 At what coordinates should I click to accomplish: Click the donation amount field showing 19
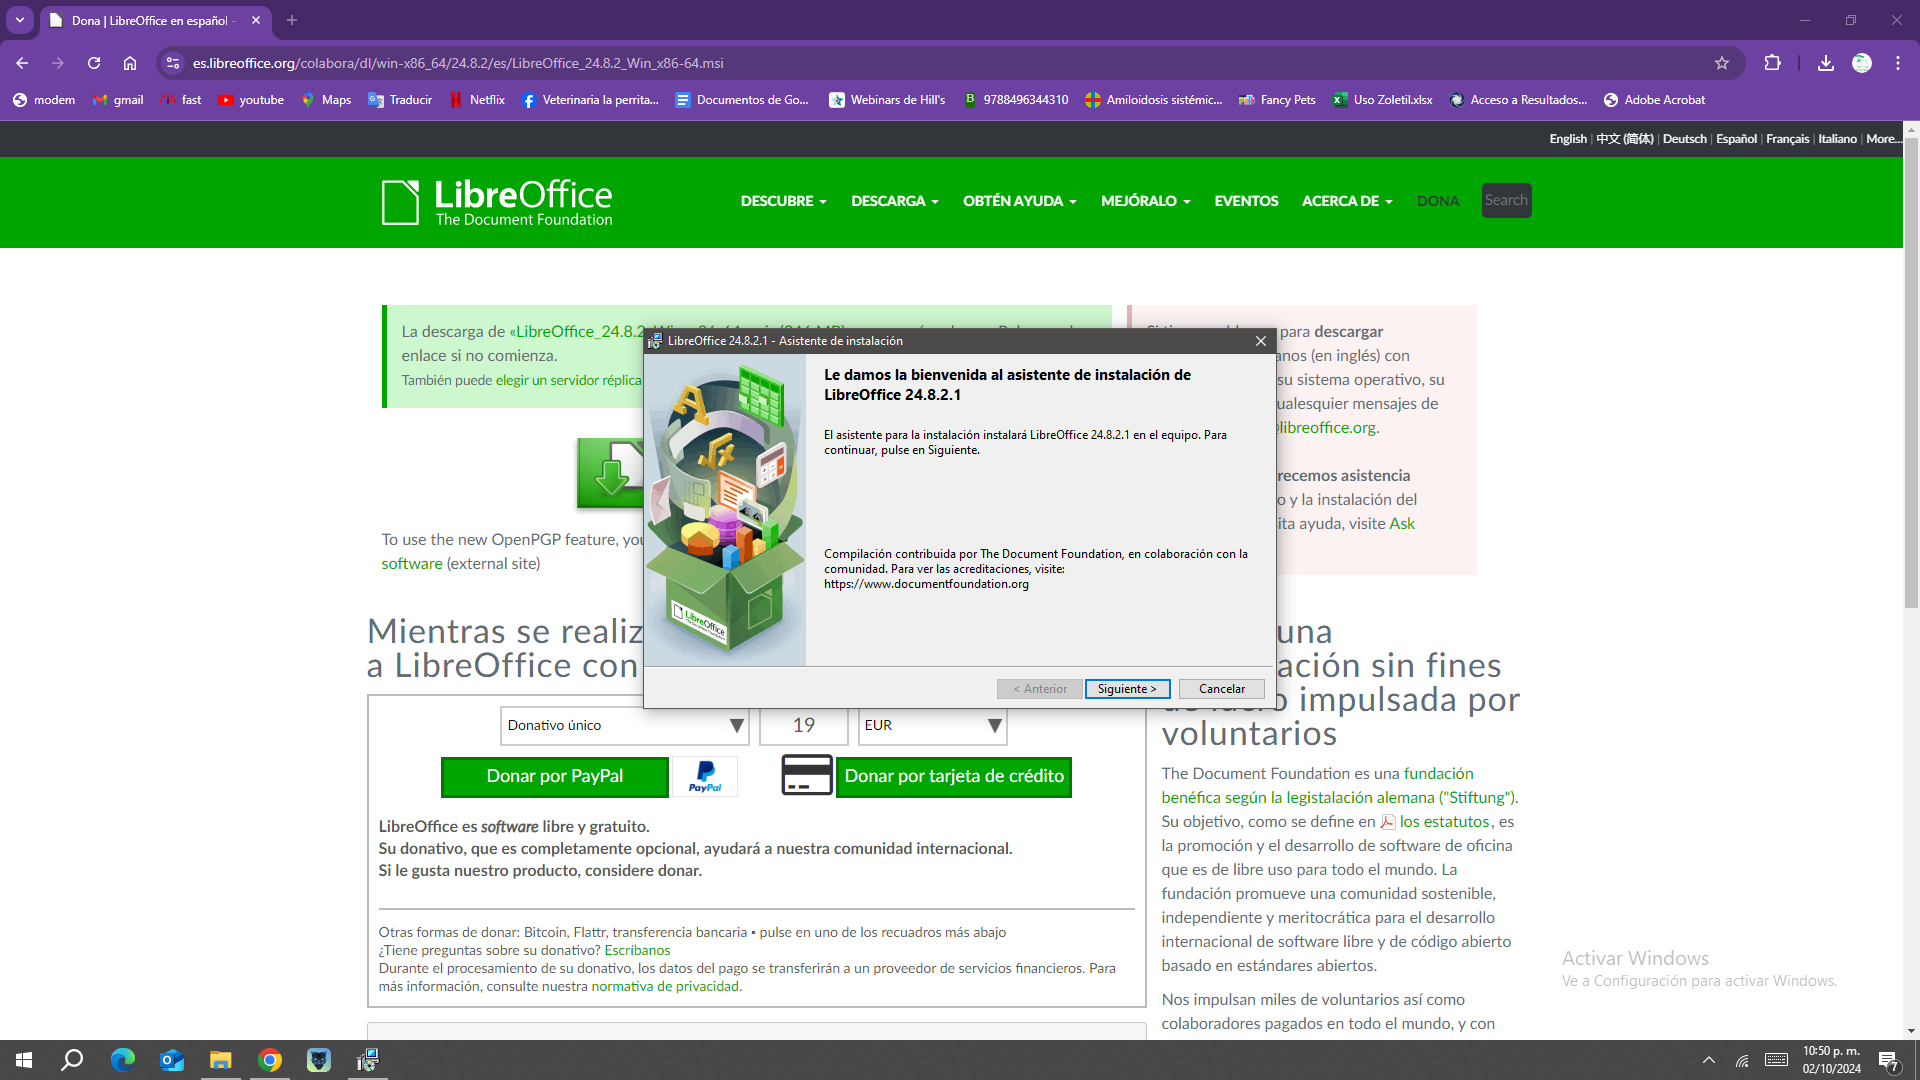(804, 725)
